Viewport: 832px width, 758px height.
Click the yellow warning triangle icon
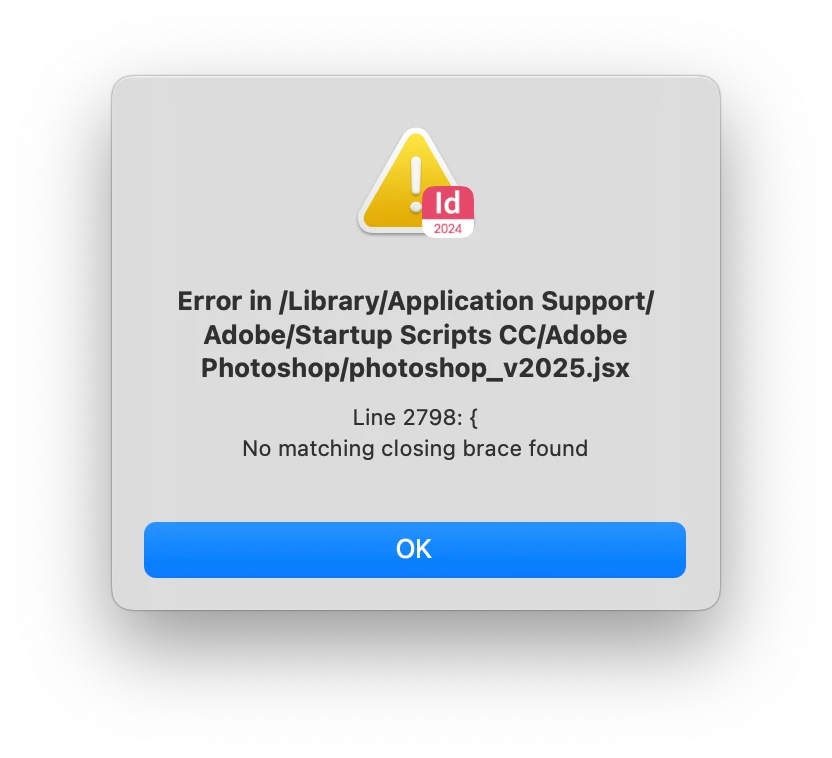(409, 183)
